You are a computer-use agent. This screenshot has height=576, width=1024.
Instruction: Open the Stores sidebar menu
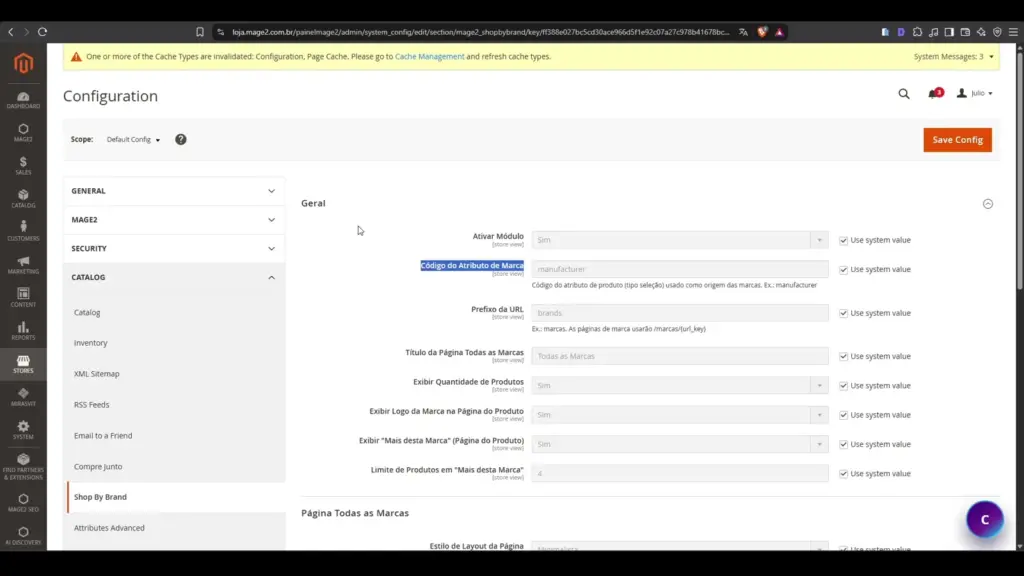[24, 364]
